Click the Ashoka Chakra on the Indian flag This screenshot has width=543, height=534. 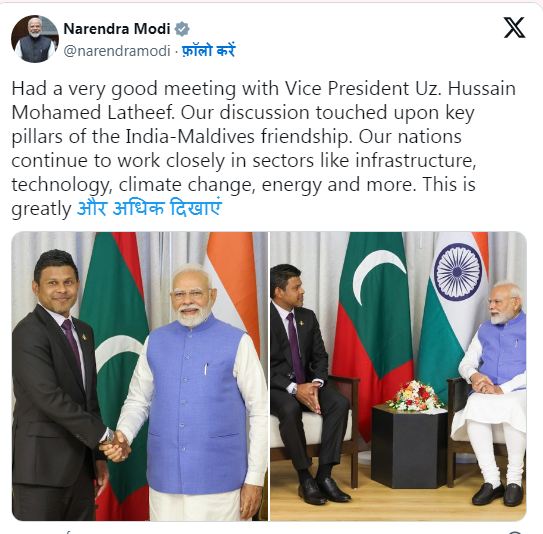(458, 272)
